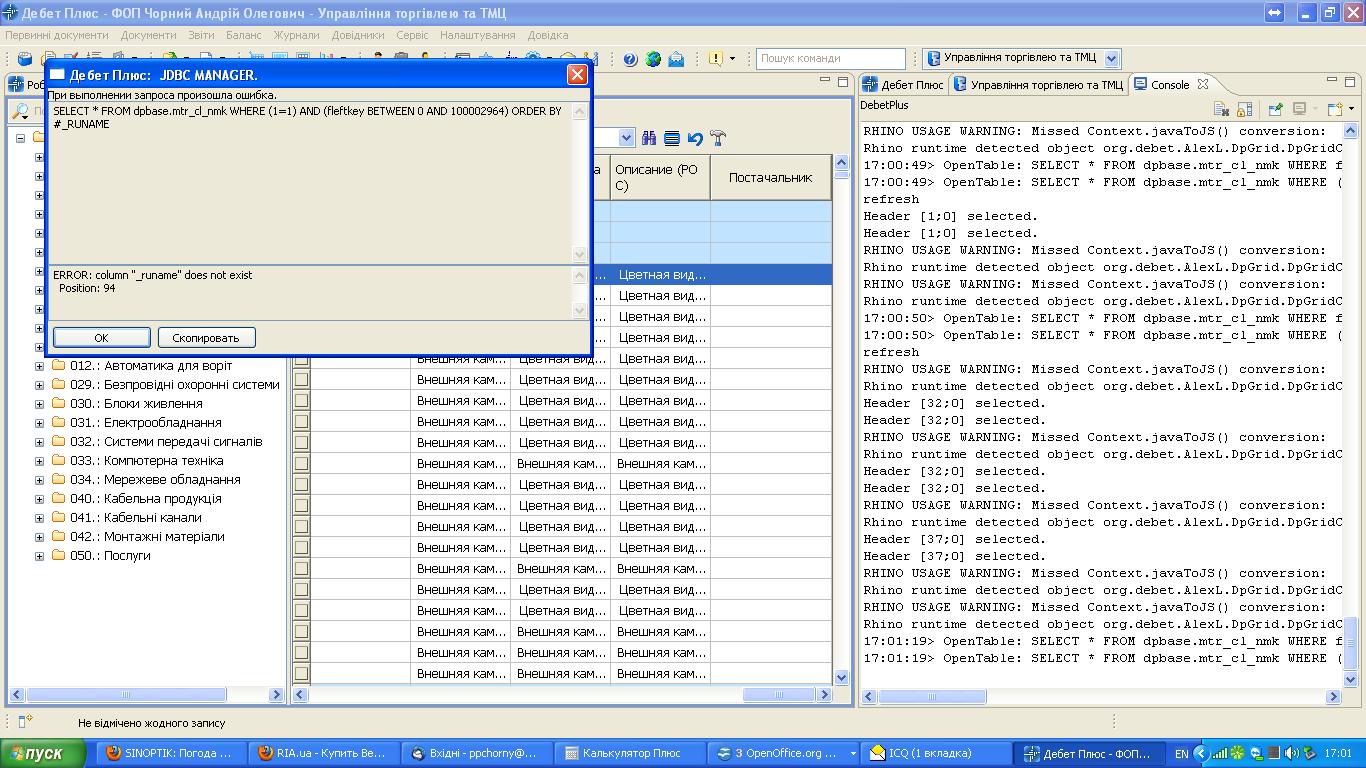Switch to Управління торгівлею та ТМЦ view tab

1038,85
